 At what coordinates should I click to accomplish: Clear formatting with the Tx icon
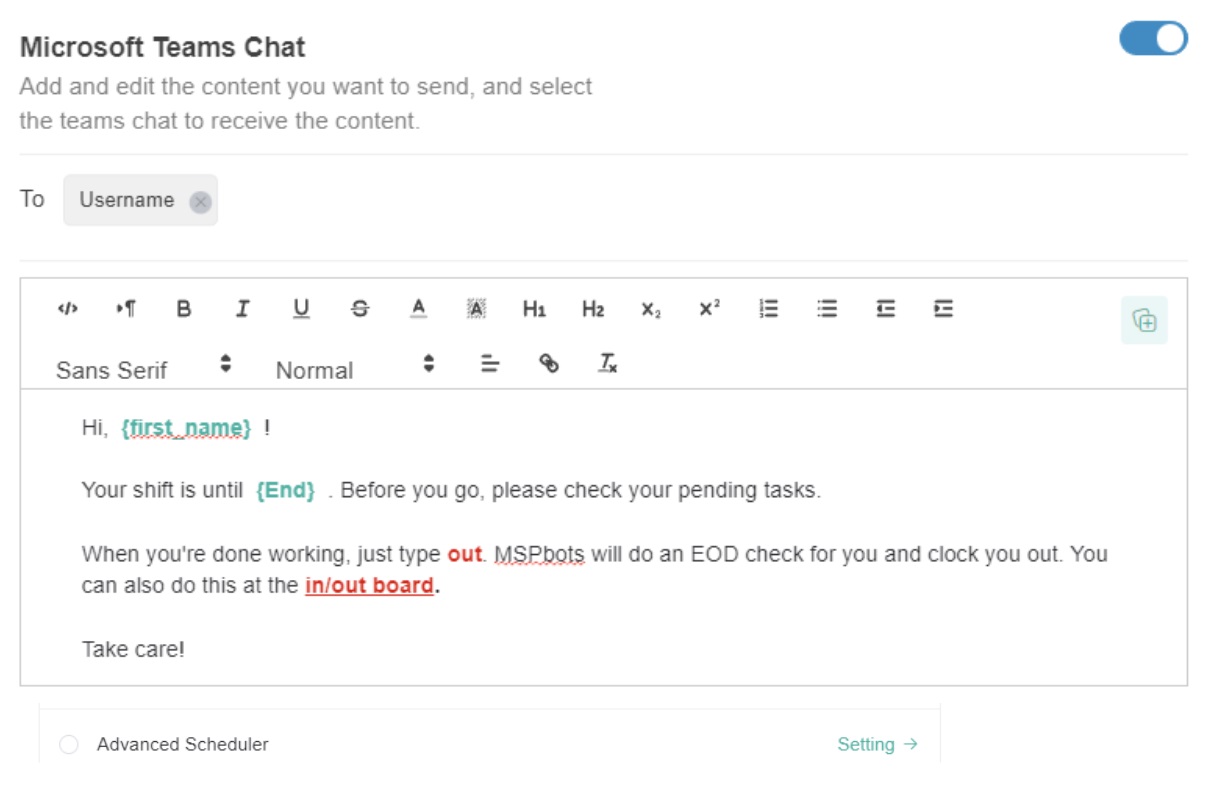coord(606,365)
